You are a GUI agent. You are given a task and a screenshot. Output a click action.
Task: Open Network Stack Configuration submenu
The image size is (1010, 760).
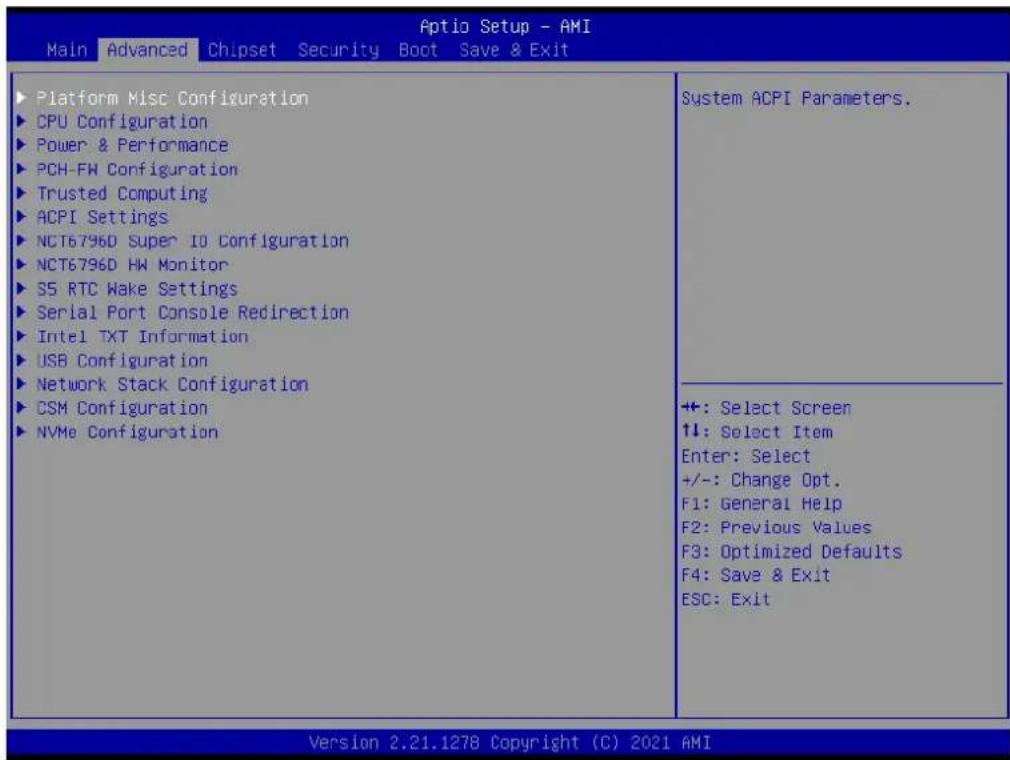(x=172, y=384)
